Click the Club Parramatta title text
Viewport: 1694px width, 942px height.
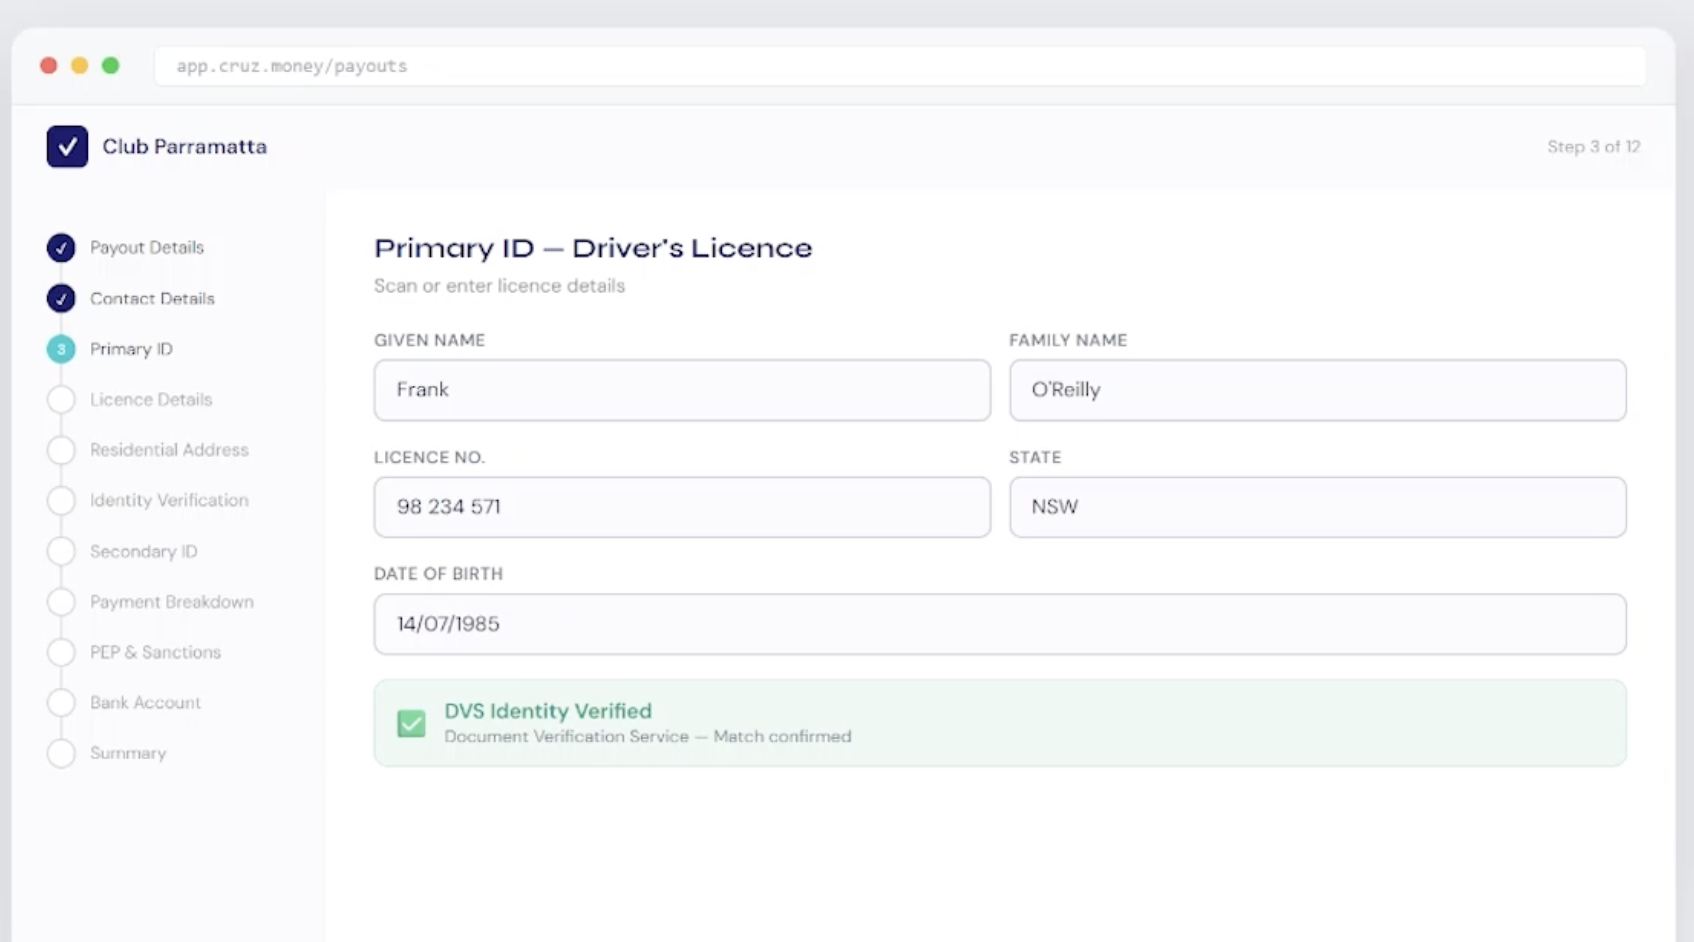pyautogui.click(x=185, y=146)
